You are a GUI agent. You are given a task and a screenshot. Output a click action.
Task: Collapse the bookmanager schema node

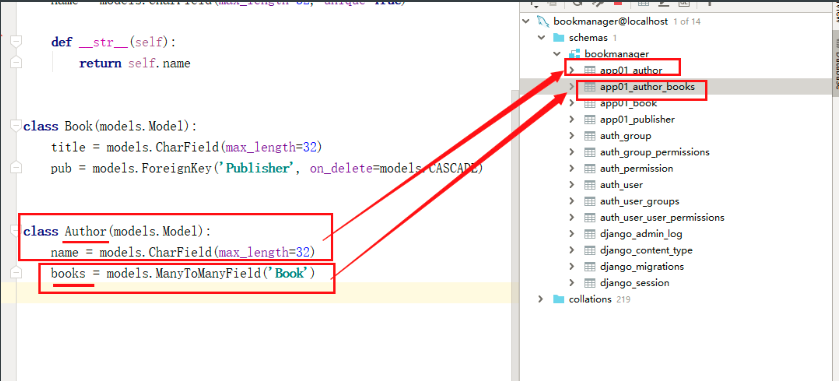coord(557,54)
